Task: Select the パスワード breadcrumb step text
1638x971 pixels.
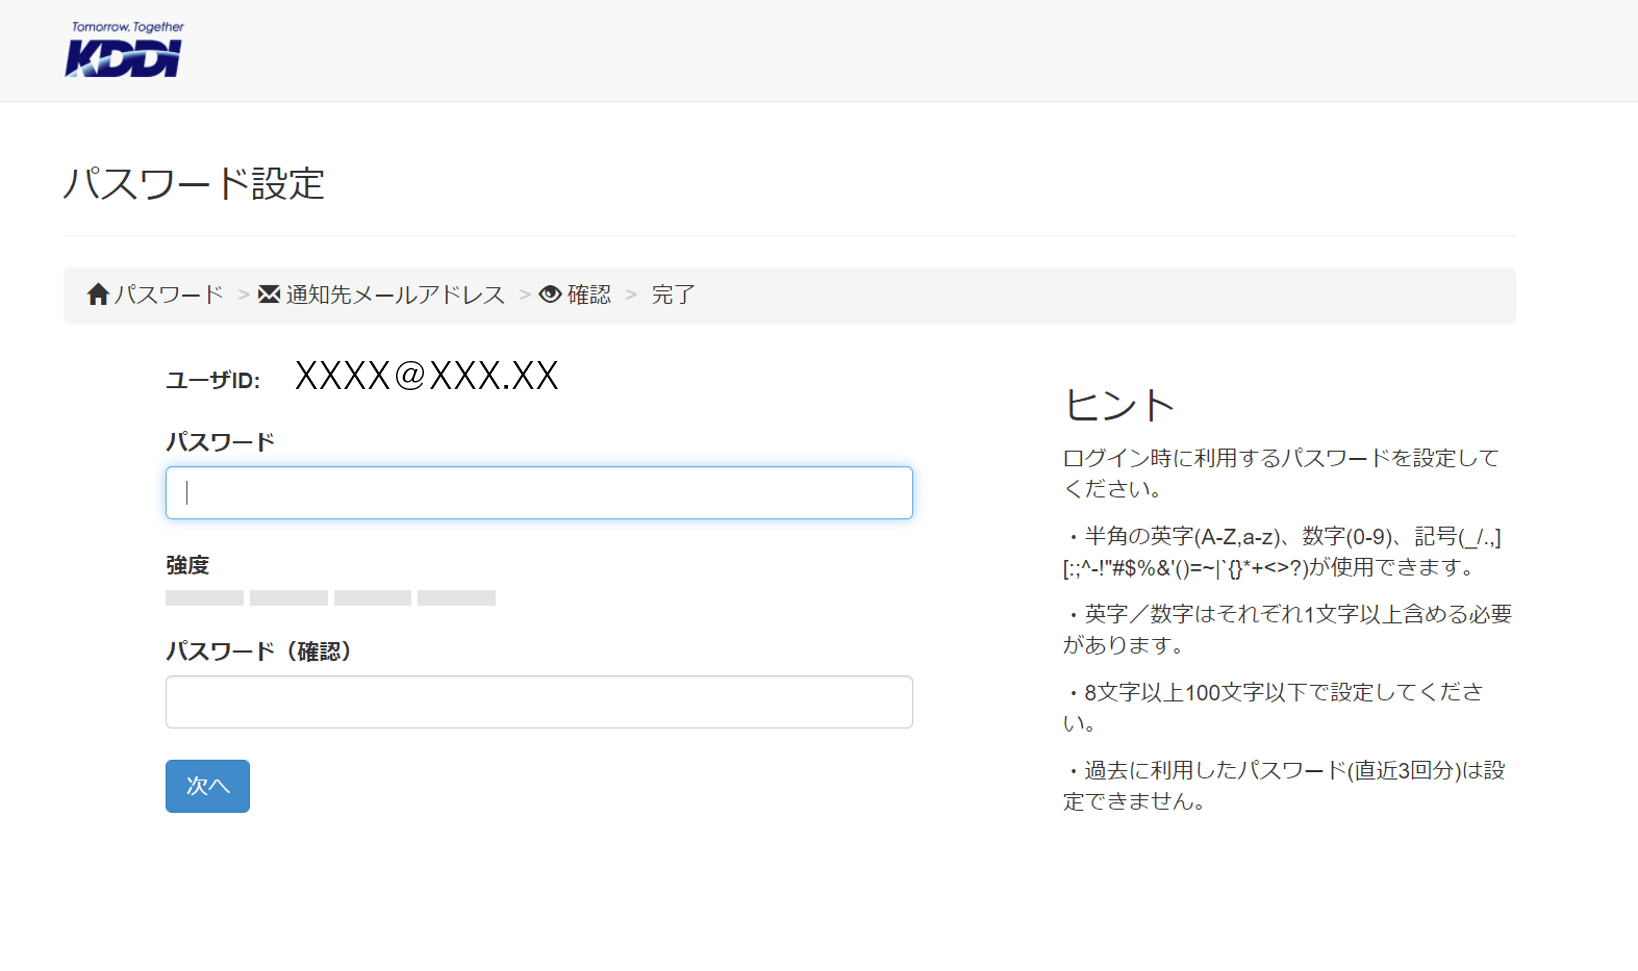Action: tap(168, 295)
